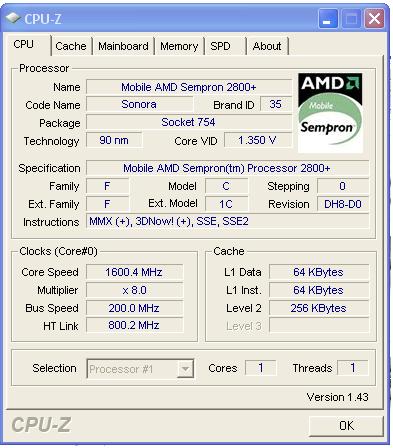Go to the SPD tab
Screen dimensions: 393x448
click(224, 46)
